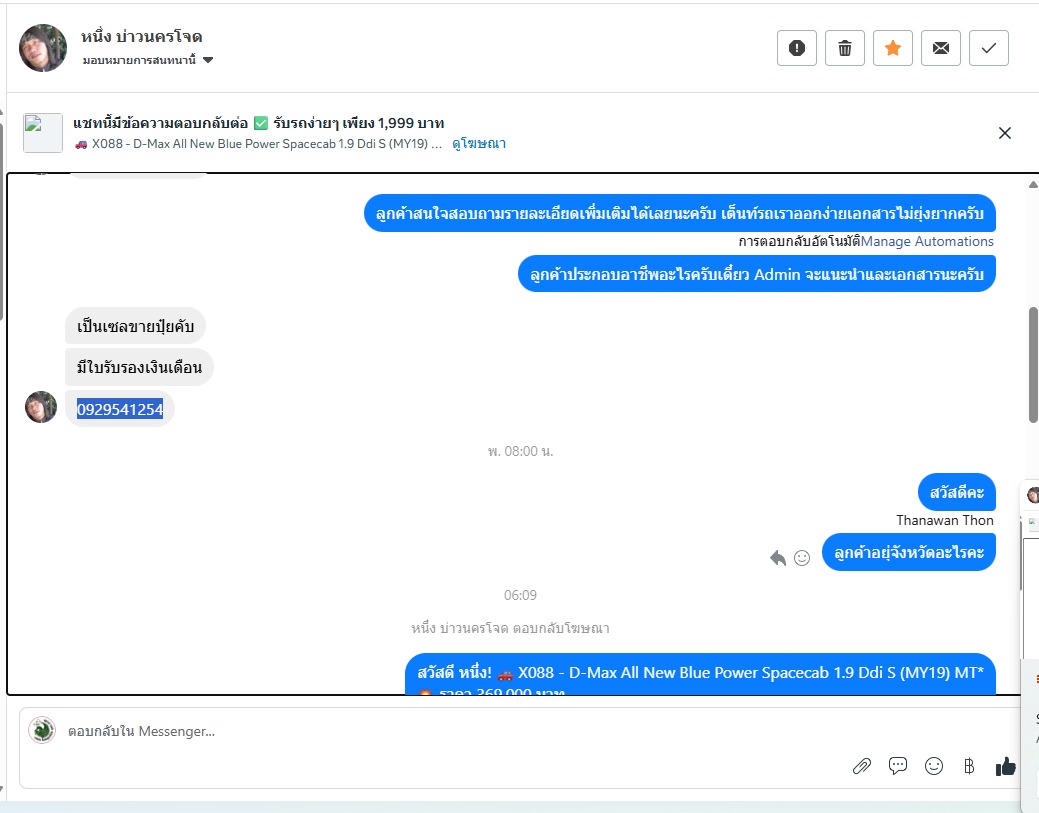Open customer profile picture in header
This screenshot has width=1039, height=813.
[x=43, y=48]
